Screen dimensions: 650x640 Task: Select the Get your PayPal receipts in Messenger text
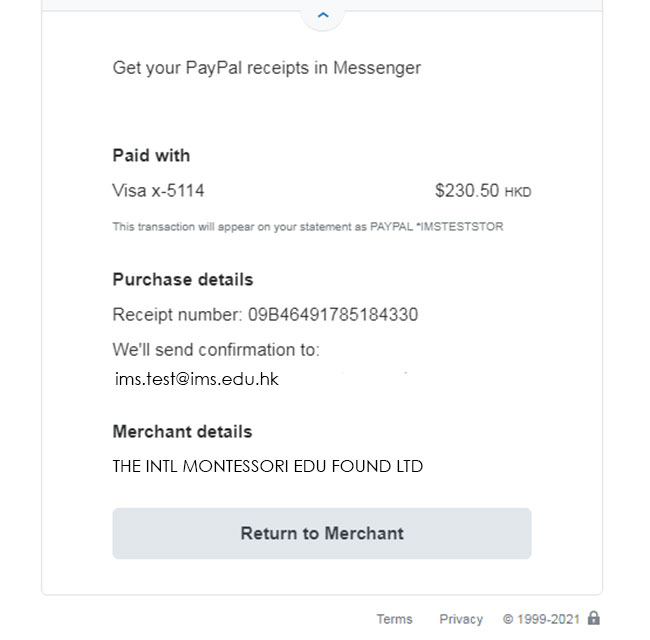pyautogui.click(x=267, y=68)
